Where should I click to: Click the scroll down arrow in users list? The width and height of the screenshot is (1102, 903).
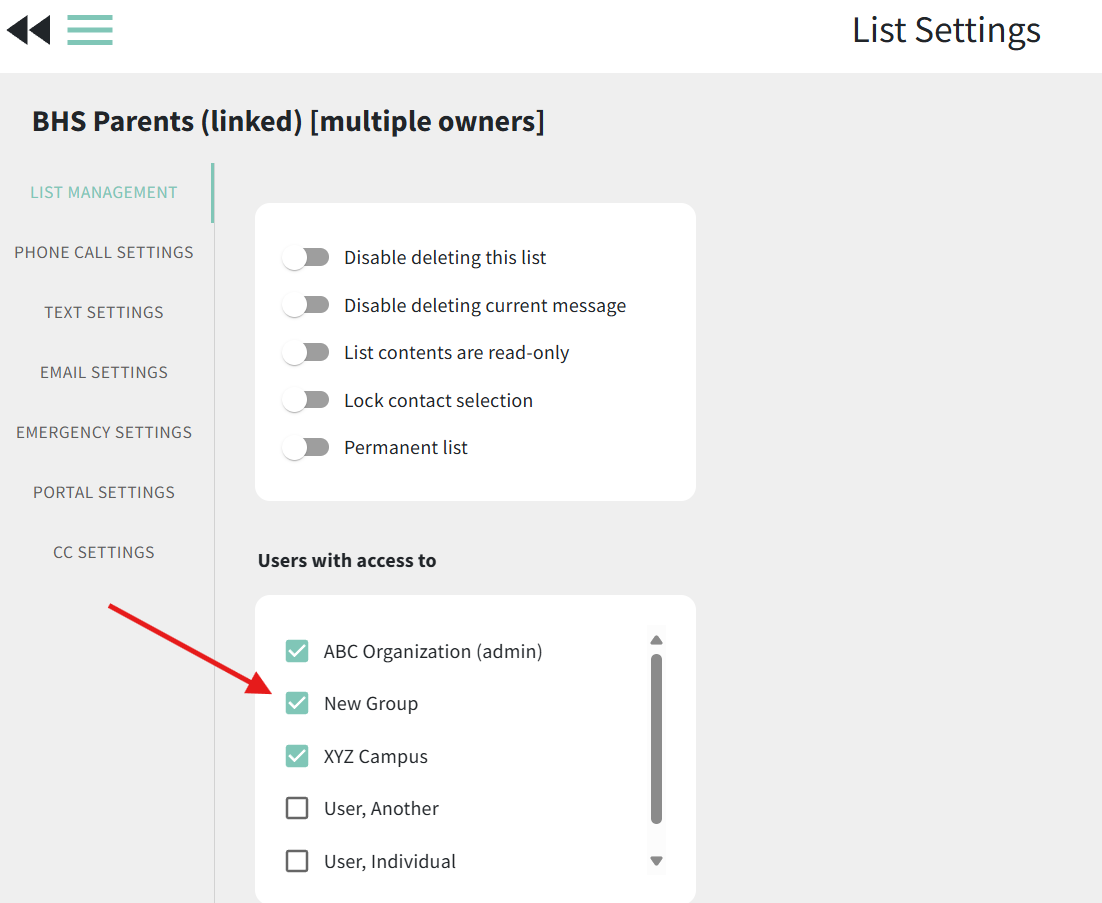click(x=656, y=861)
